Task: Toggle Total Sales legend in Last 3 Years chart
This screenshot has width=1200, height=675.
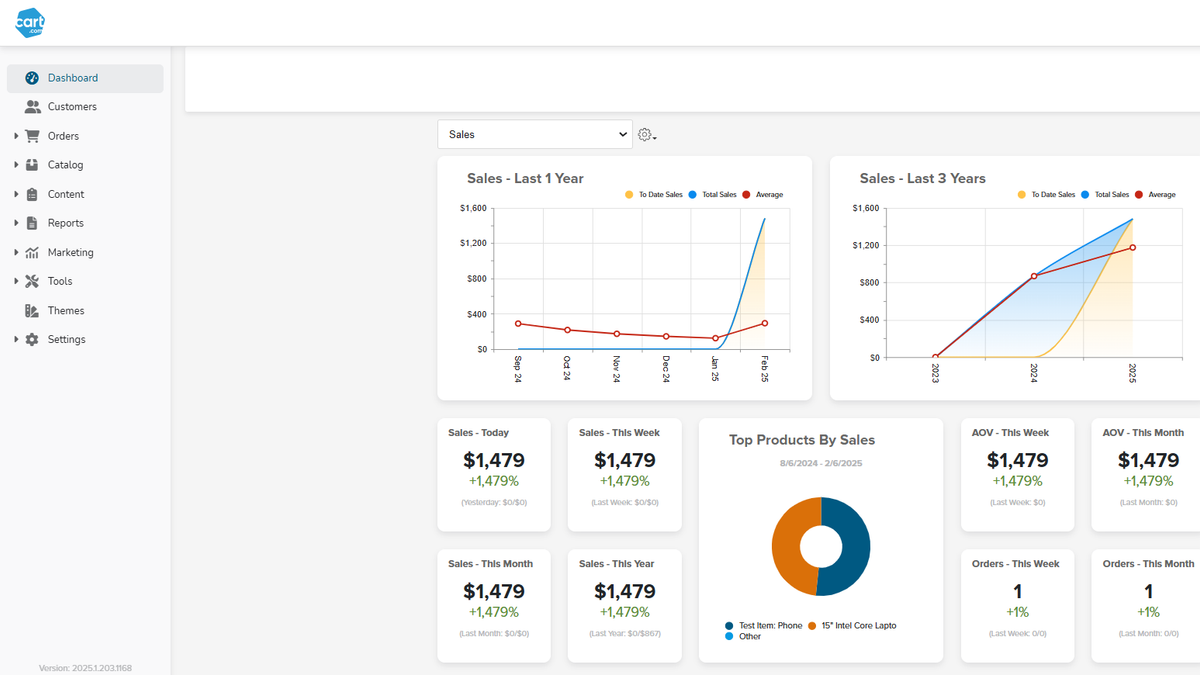Action: 1104,195
